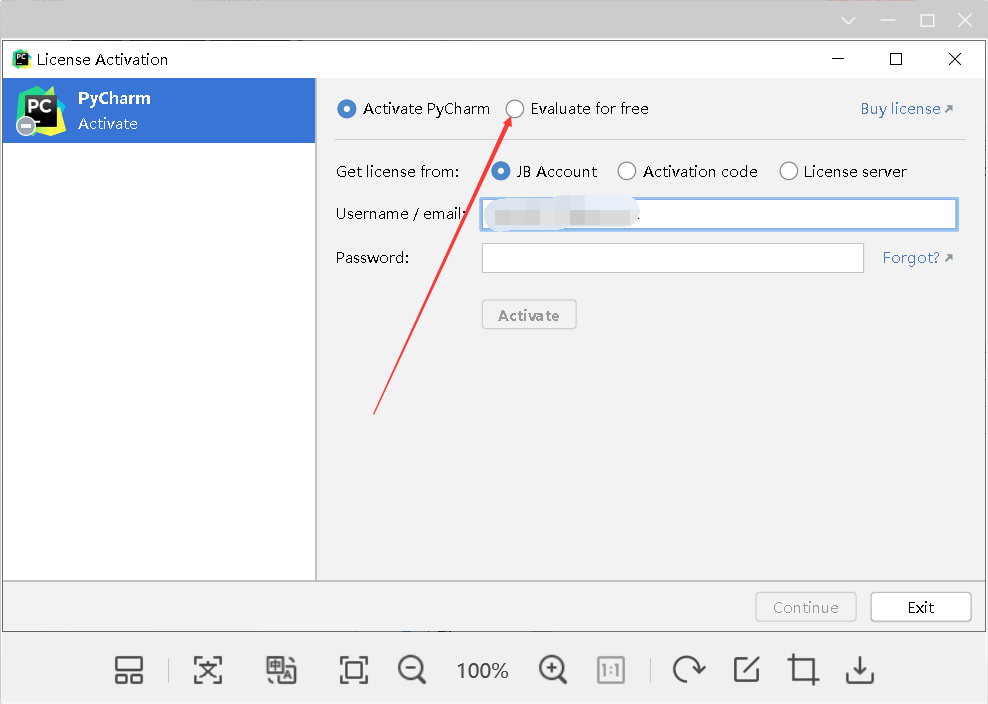Zoom in with the plus magnifier icon
This screenshot has height=704, width=988.
pos(553,669)
